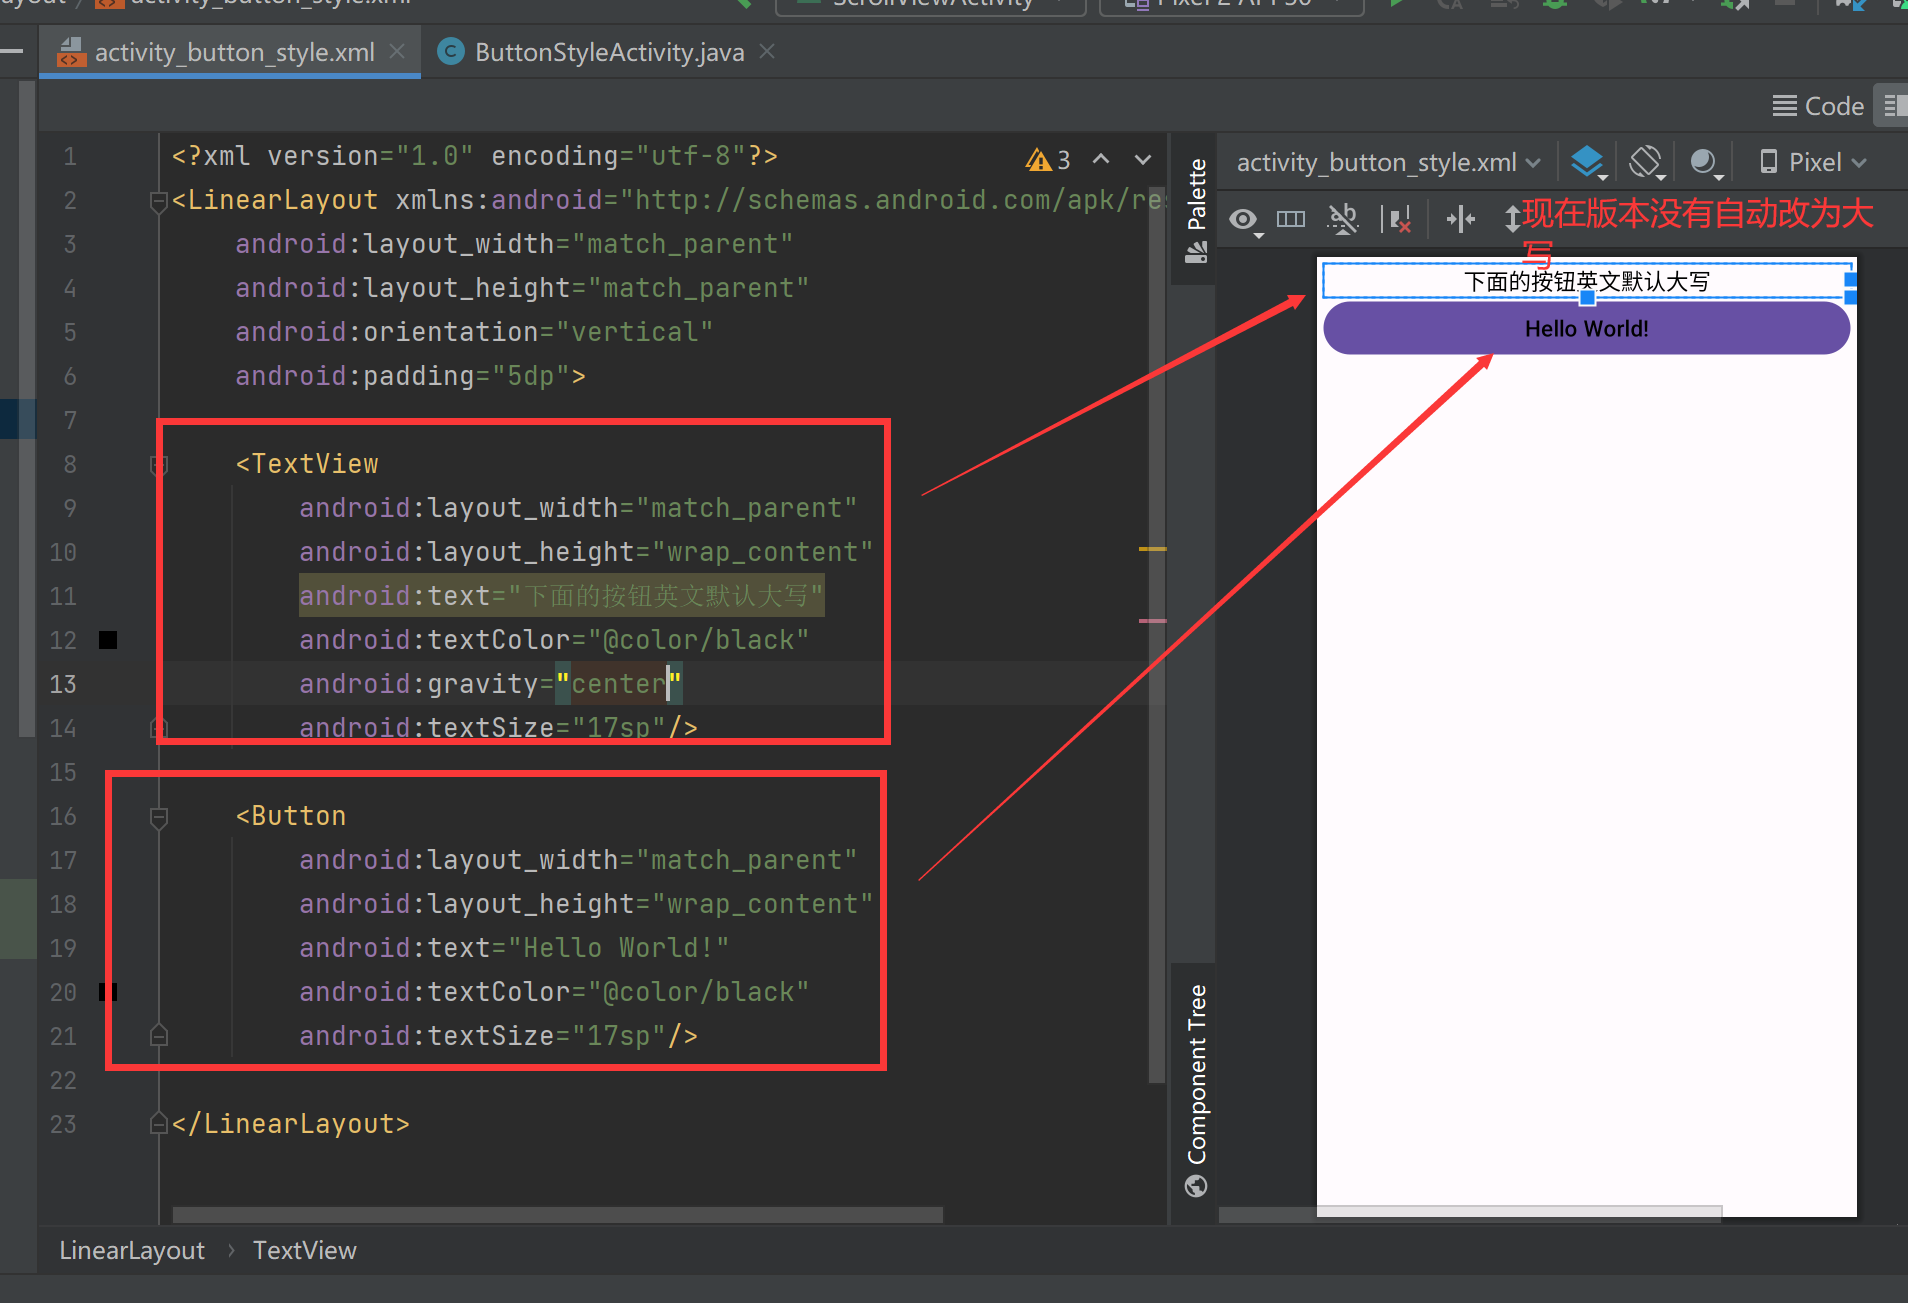Click the warnings indicator showing 3
Screen dimensions: 1908x1303
tap(1048, 160)
